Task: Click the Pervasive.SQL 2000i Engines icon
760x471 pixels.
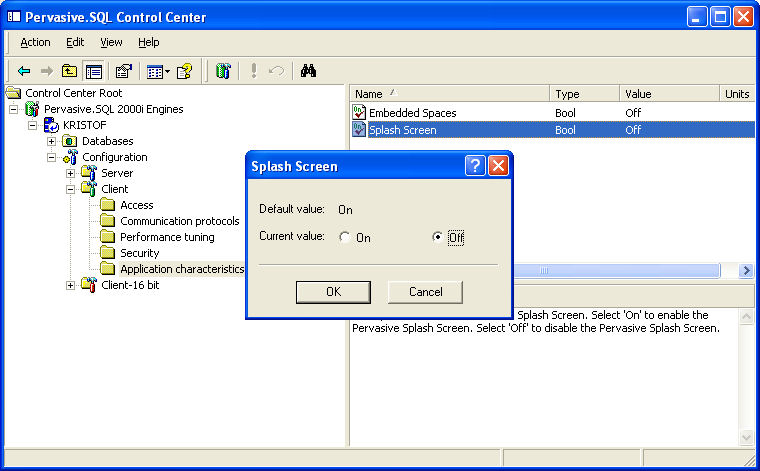Action: (32, 109)
